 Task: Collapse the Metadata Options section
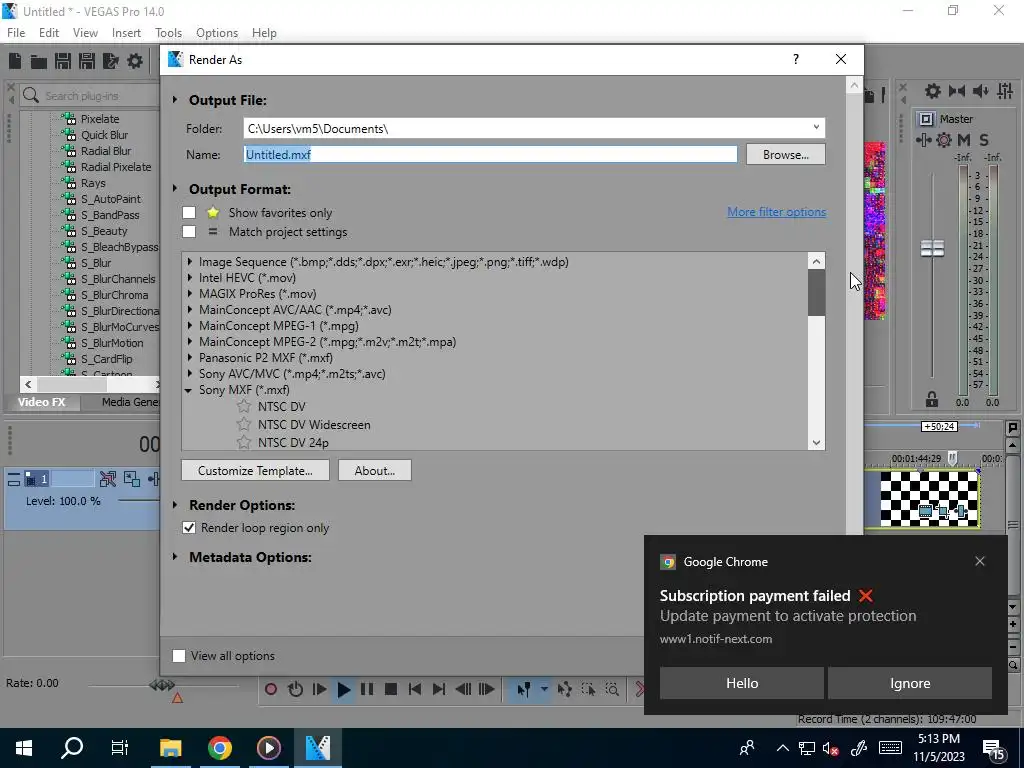[x=175, y=557]
